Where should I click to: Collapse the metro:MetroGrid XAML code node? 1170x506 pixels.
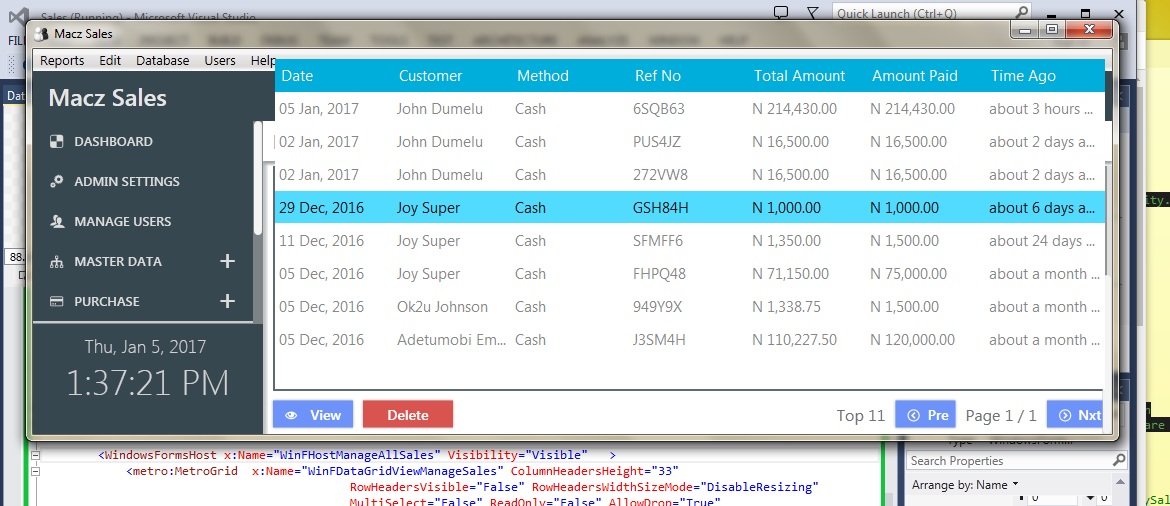[35, 472]
